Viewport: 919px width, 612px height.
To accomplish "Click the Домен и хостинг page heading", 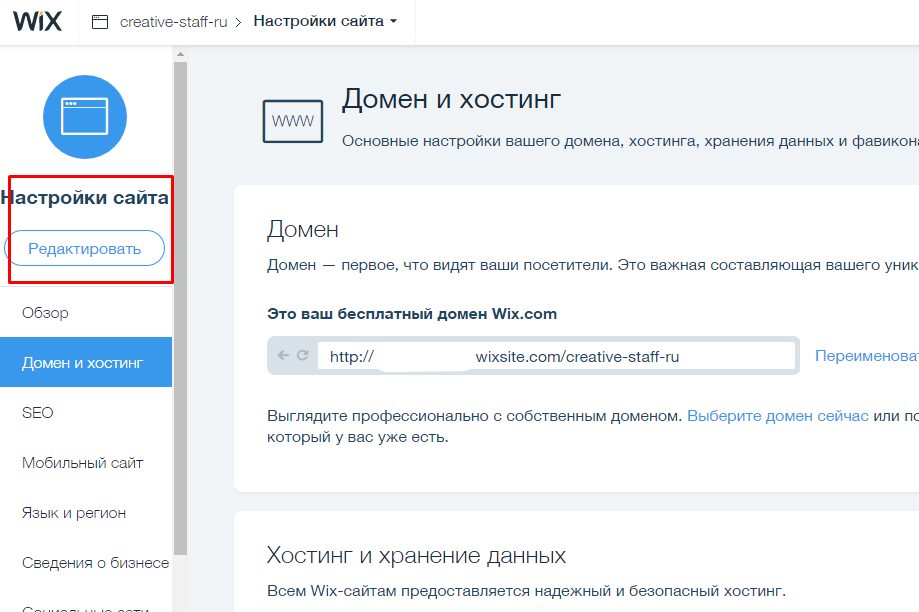I will click(x=451, y=99).
